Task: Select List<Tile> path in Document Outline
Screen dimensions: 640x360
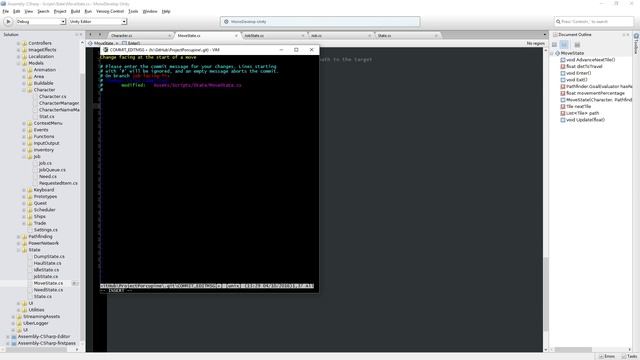Action: click(580, 113)
